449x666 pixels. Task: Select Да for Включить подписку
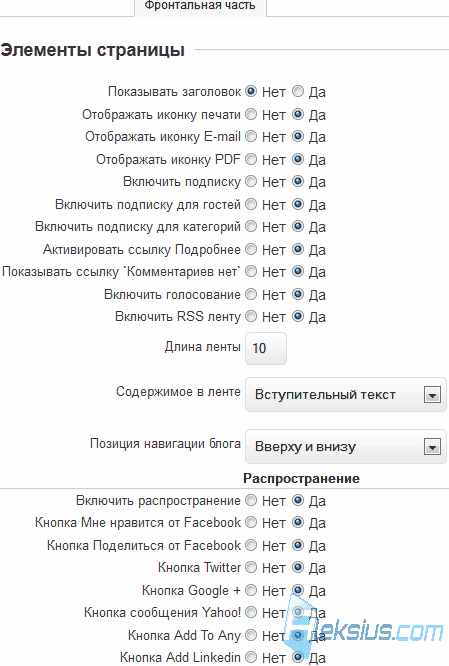pyautogui.click(x=298, y=181)
